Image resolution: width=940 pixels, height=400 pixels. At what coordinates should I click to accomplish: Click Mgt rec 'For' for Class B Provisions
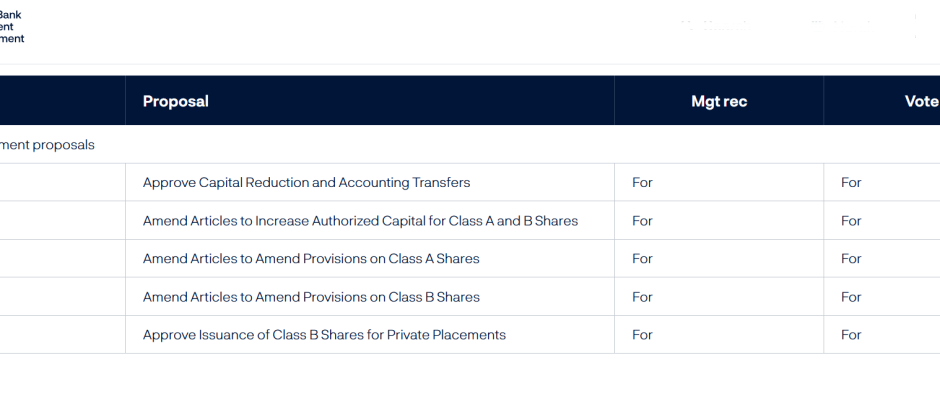pyautogui.click(x=642, y=297)
